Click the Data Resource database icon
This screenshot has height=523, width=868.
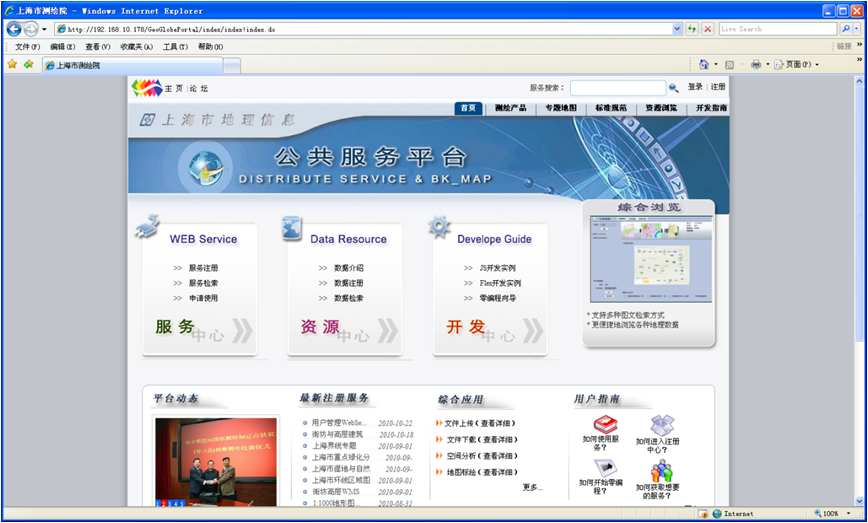292,227
